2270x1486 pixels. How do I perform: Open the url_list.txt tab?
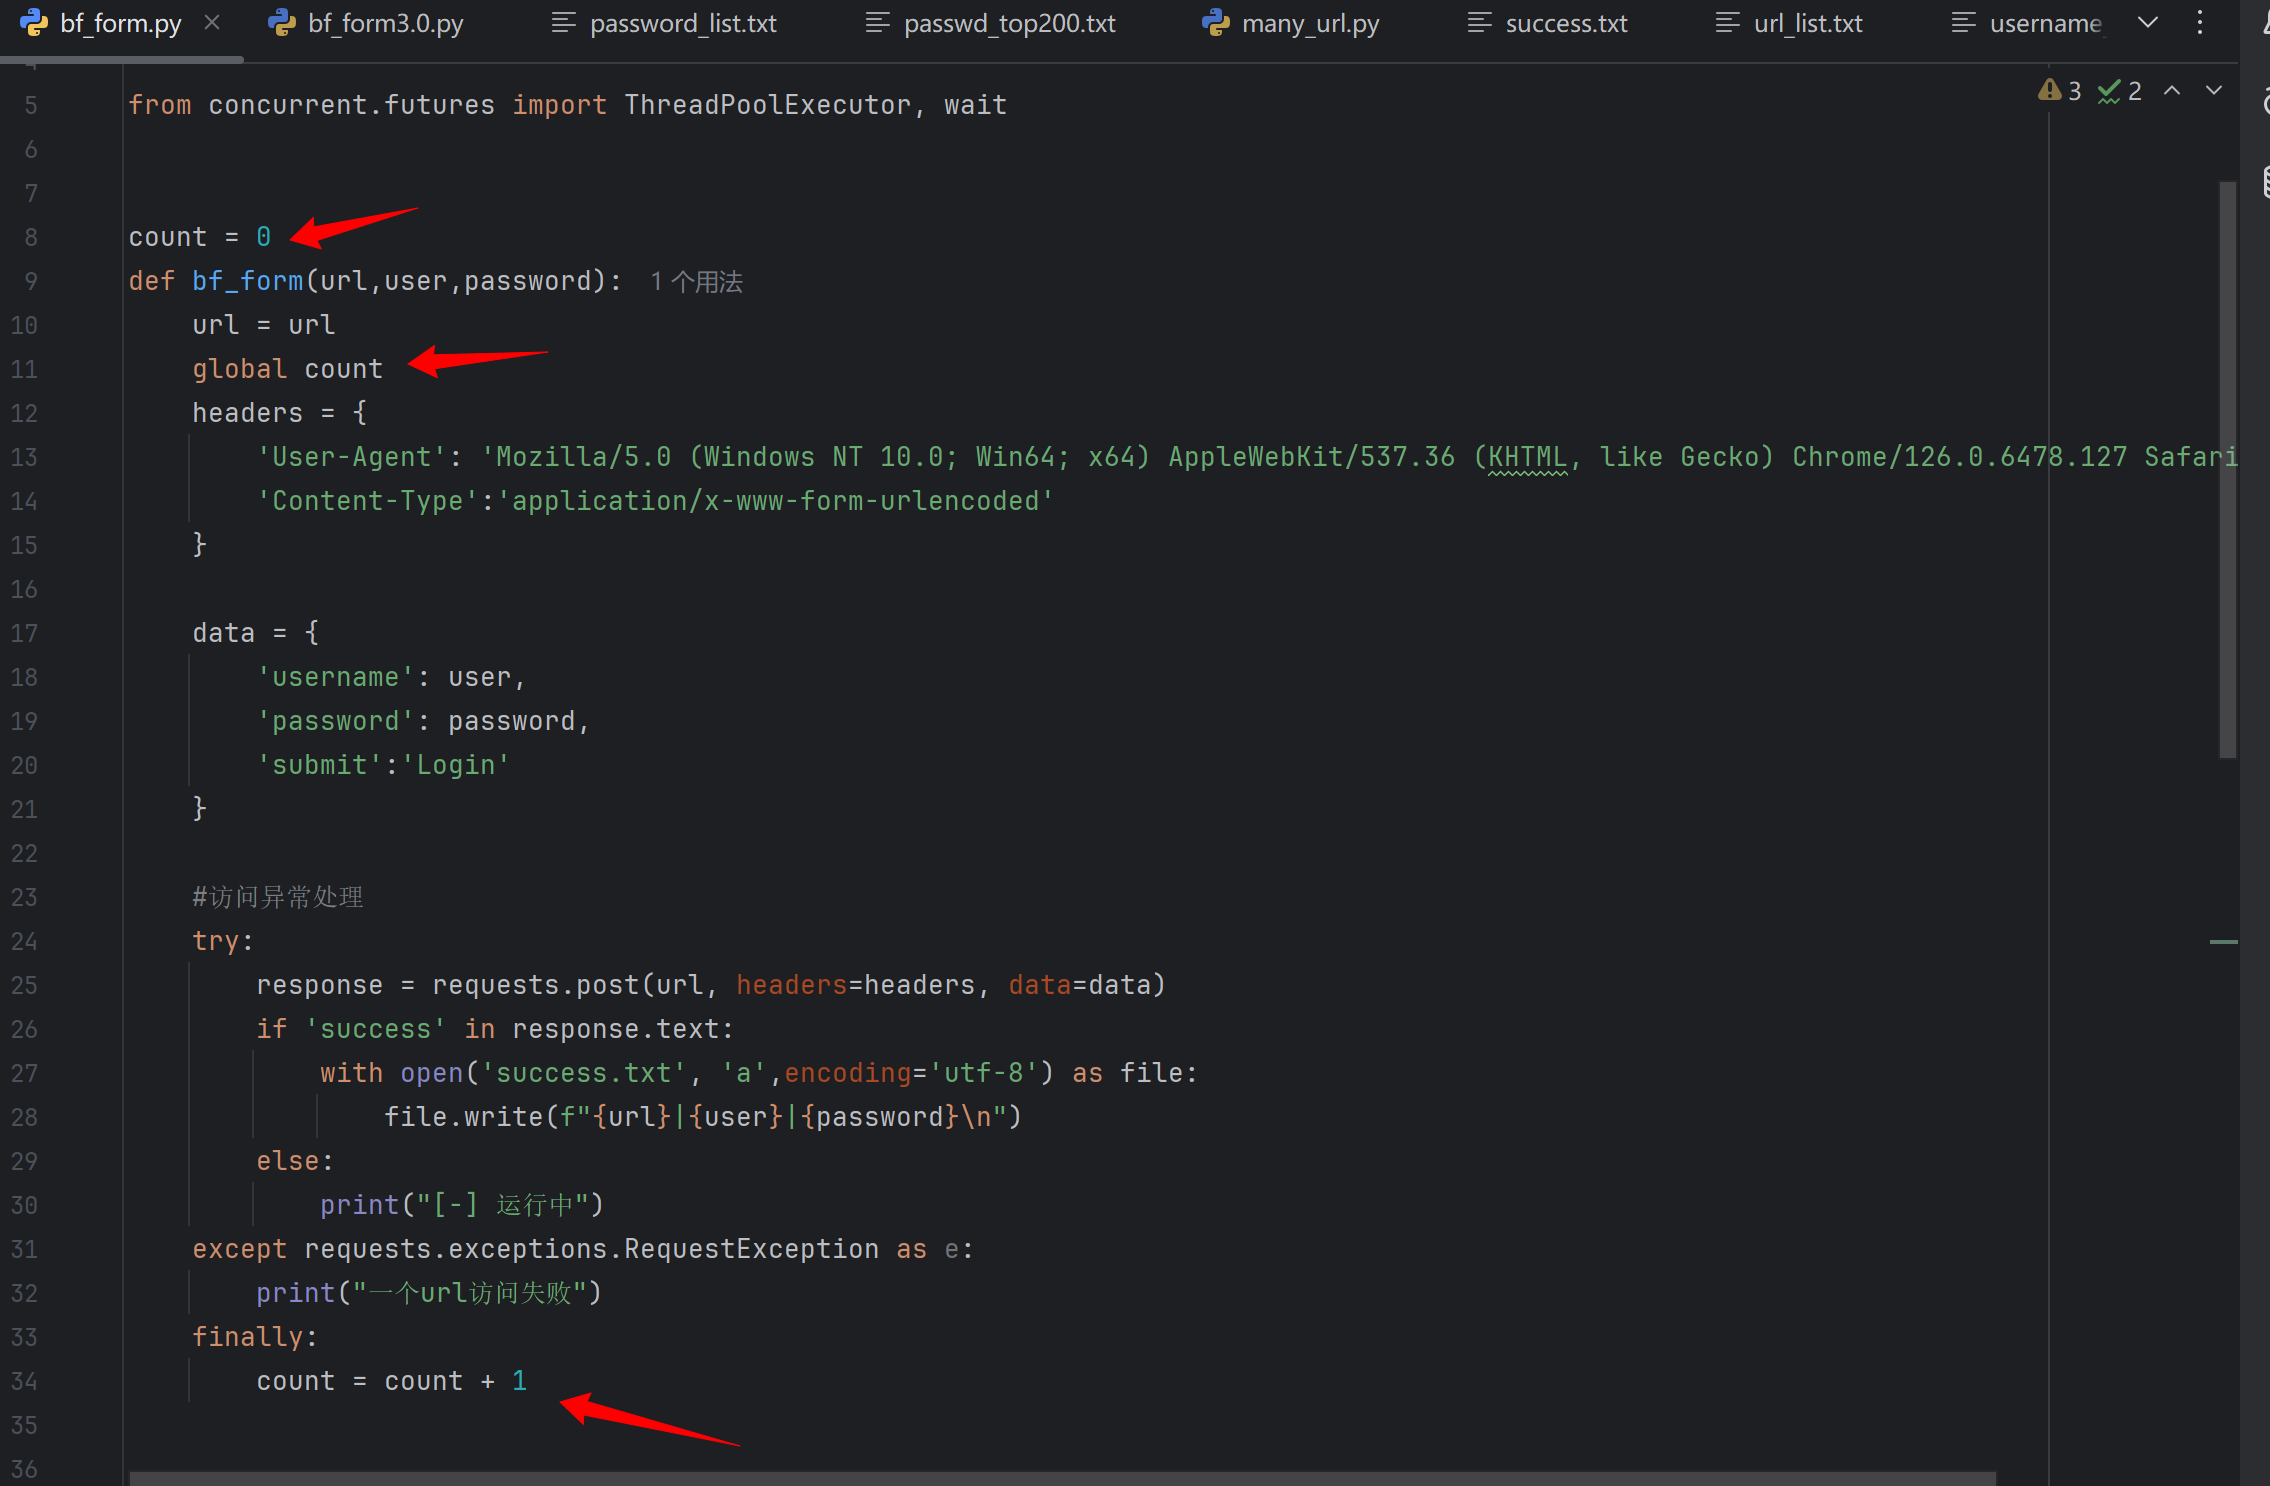[1808, 23]
